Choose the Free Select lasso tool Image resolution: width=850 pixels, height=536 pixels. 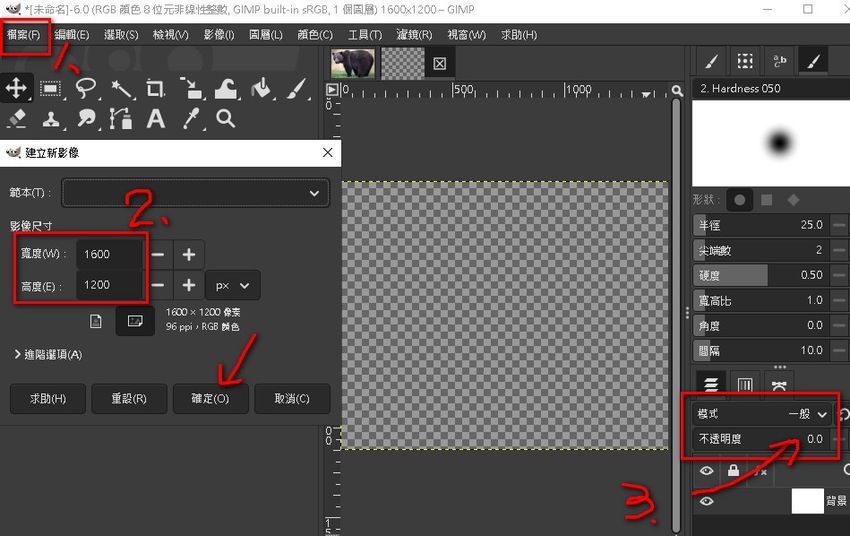point(86,88)
